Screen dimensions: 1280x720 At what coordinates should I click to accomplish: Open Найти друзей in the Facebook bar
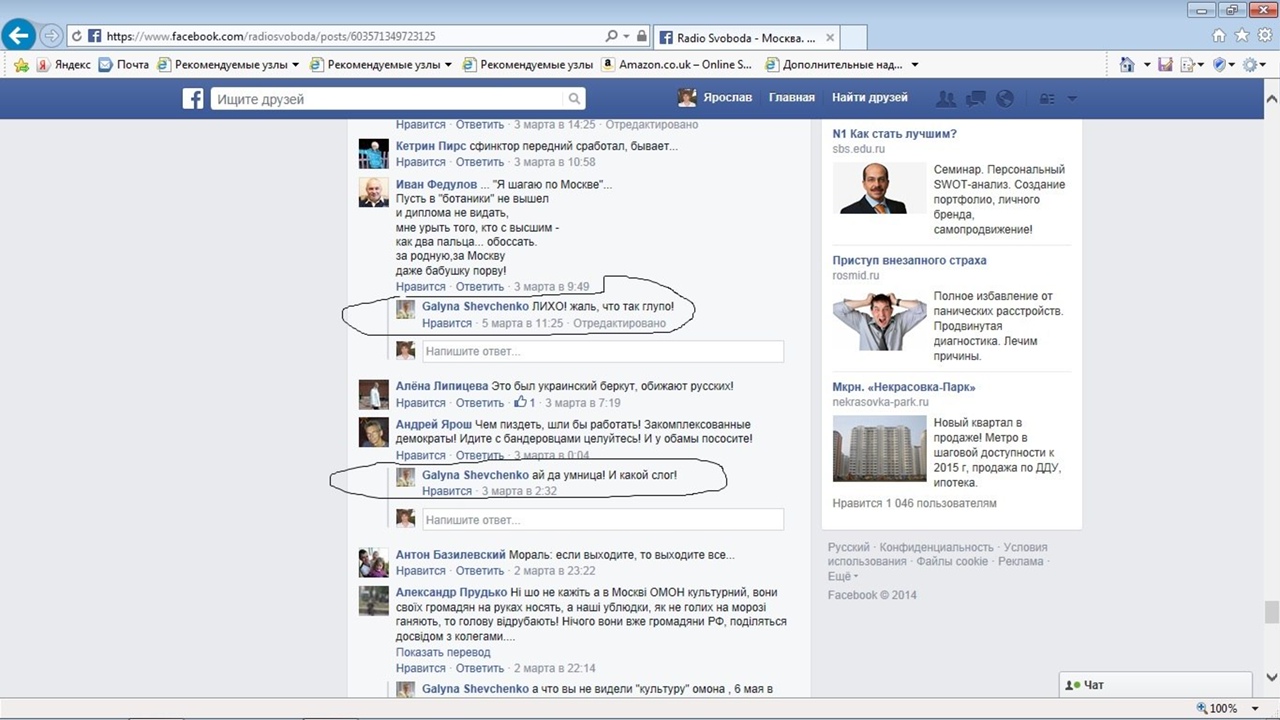(x=869, y=98)
